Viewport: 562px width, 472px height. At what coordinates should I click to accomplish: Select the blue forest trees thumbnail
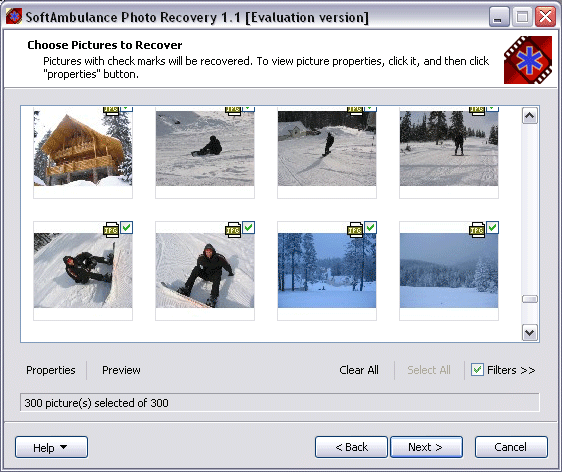pos(327,270)
